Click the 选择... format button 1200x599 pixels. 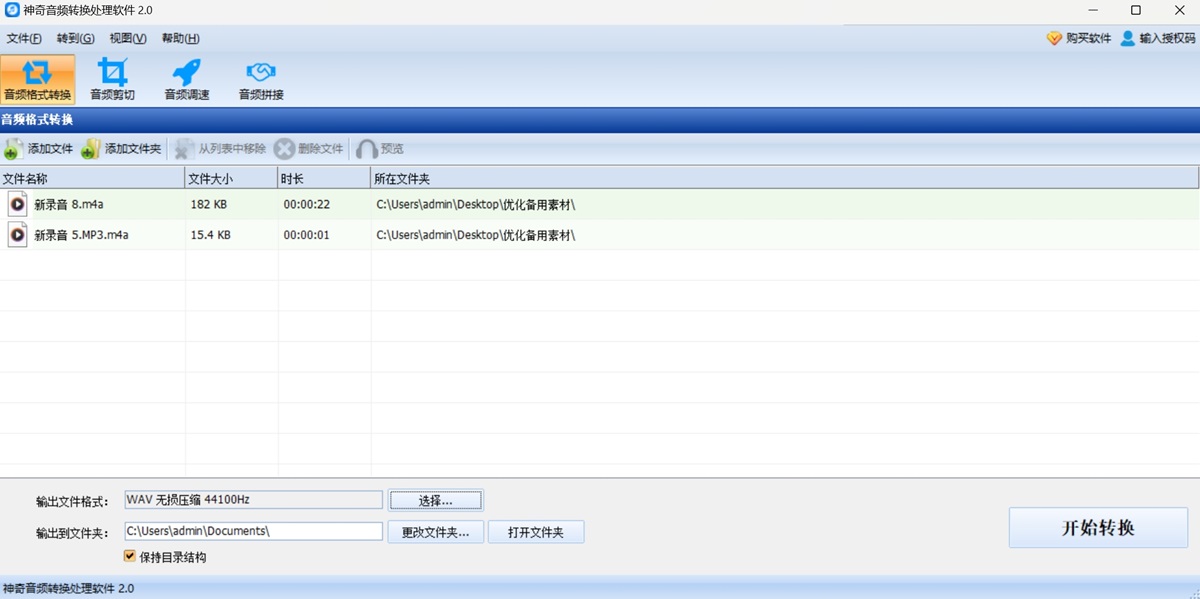436,500
